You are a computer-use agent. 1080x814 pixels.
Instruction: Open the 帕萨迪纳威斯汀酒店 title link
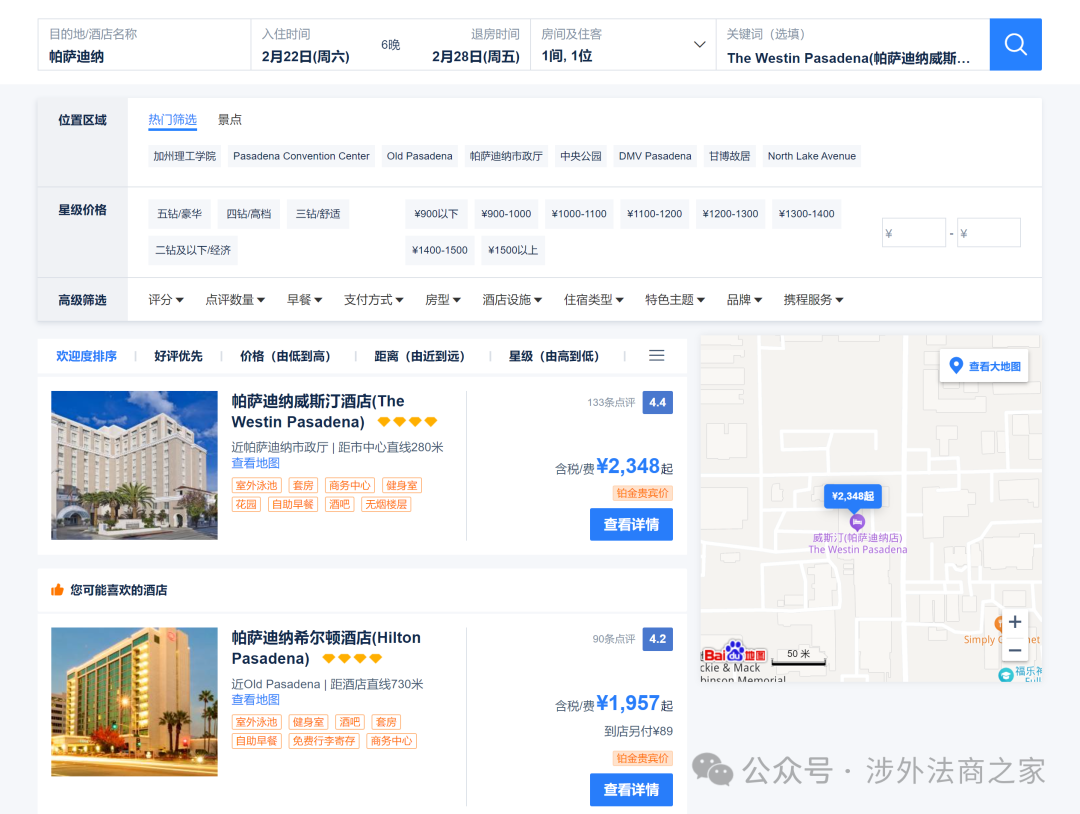tap(318, 411)
